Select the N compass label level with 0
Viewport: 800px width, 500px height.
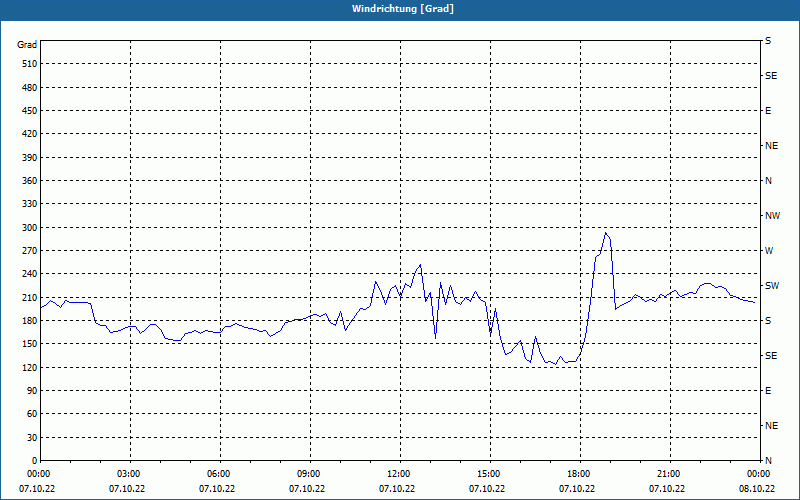tap(768, 461)
